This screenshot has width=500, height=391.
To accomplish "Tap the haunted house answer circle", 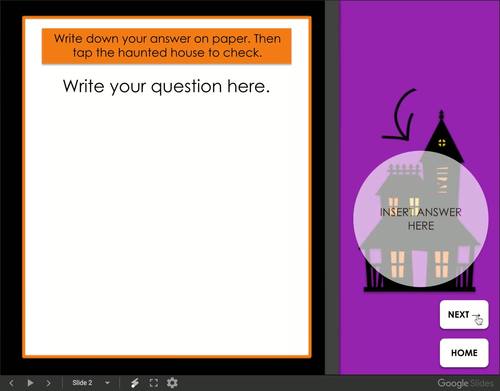I will coord(421,219).
